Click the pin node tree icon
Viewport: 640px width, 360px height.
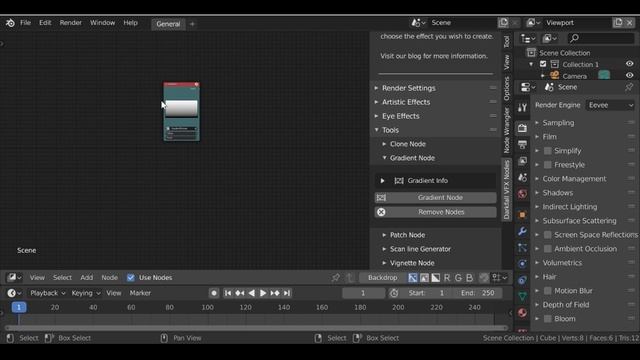click(336, 278)
